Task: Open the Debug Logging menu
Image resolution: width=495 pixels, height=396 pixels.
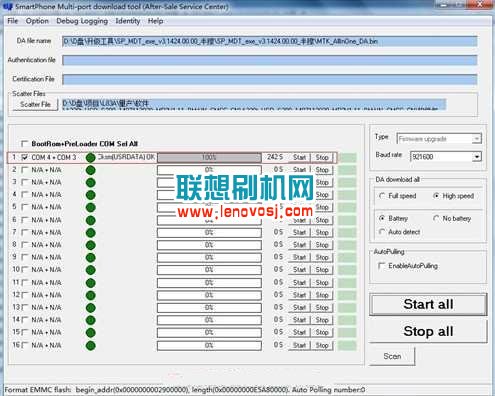Action: coord(82,21)
